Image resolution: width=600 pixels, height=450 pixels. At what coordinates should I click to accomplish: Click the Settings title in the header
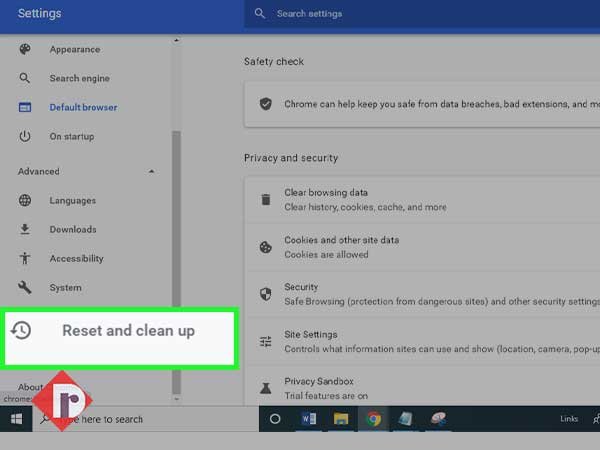point(39,13)
